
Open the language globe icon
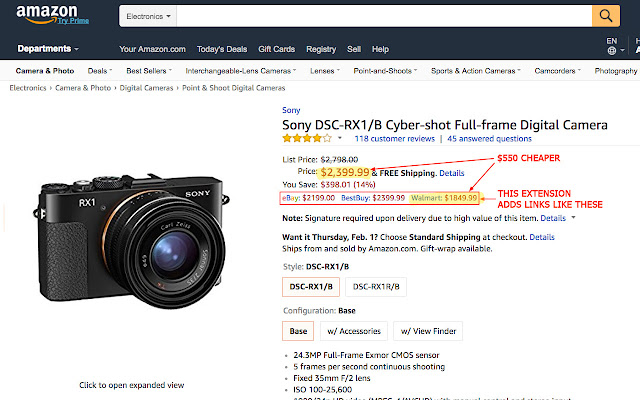tap(611, 51)
